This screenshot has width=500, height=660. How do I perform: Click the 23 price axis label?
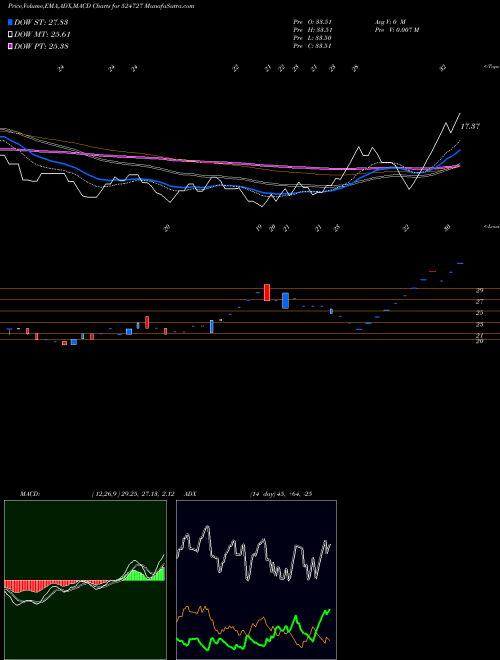click(x=479, y=325)
